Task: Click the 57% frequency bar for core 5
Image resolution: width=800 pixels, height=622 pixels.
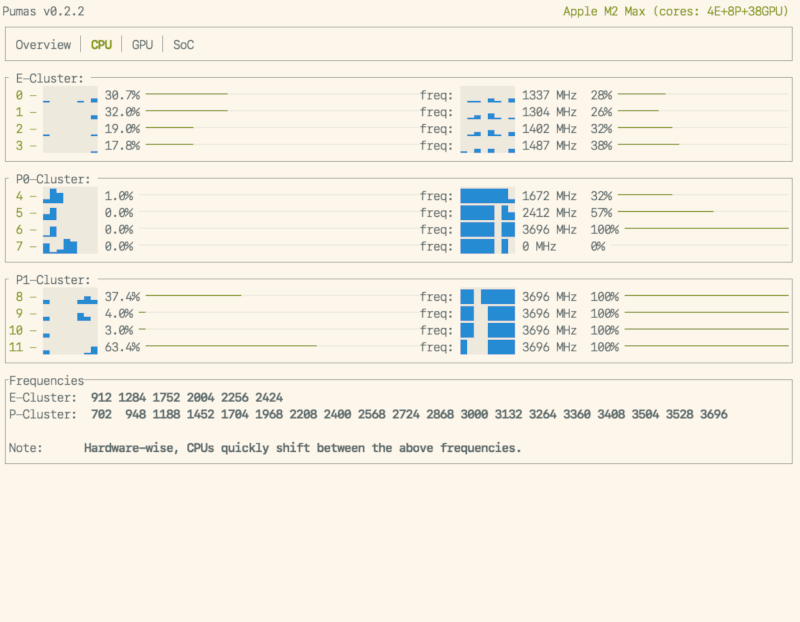Action: (x=668, y=213)
